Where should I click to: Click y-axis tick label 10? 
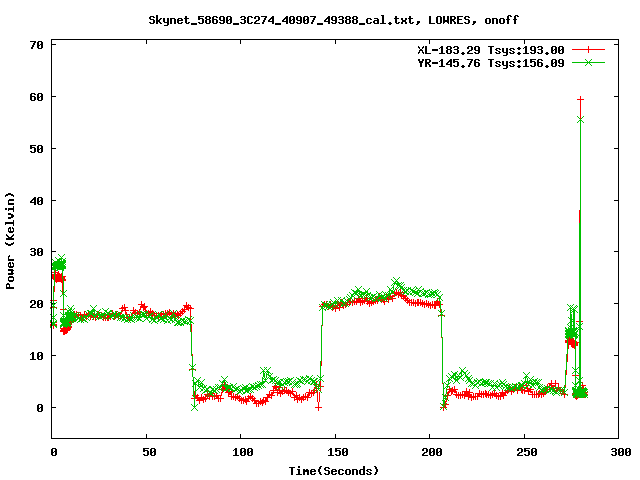click(36, 356)
